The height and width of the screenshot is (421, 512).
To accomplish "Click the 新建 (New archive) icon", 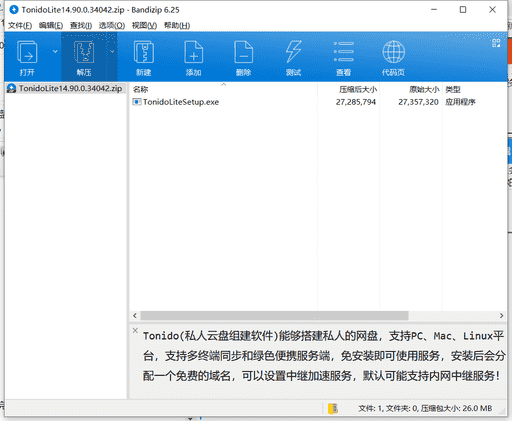I will tap(144, 52).
